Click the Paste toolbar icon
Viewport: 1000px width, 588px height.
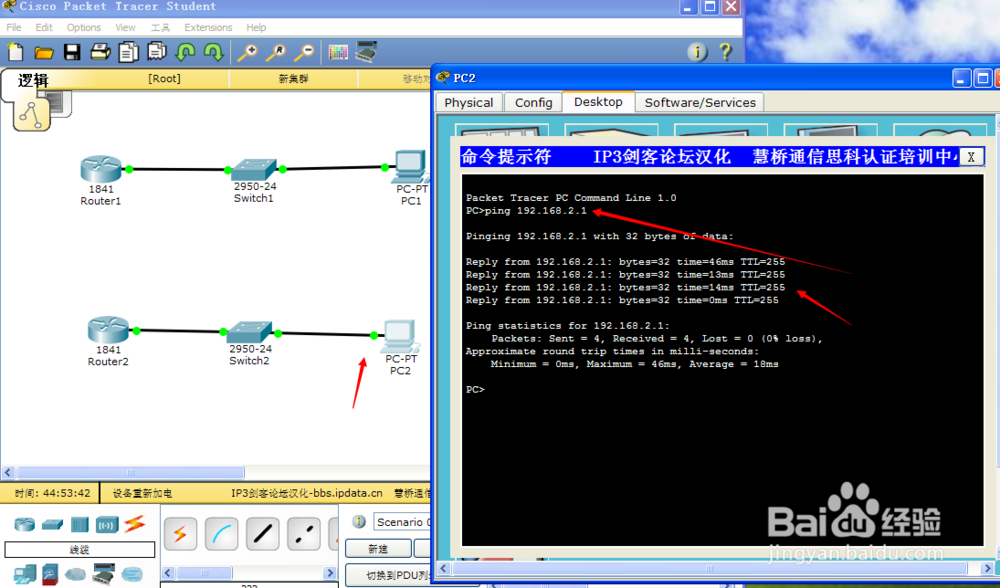156,52
